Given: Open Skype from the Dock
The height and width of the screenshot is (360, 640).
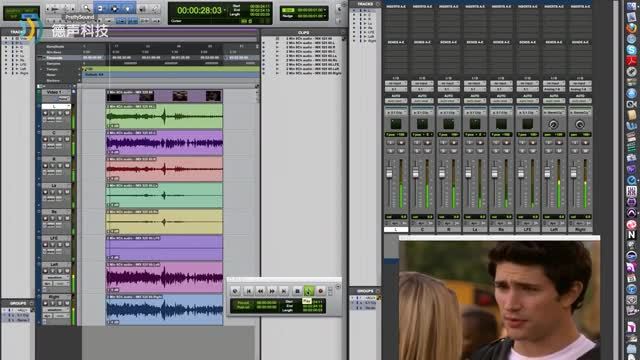Looking at the screenshot, I should click(632, 50).
